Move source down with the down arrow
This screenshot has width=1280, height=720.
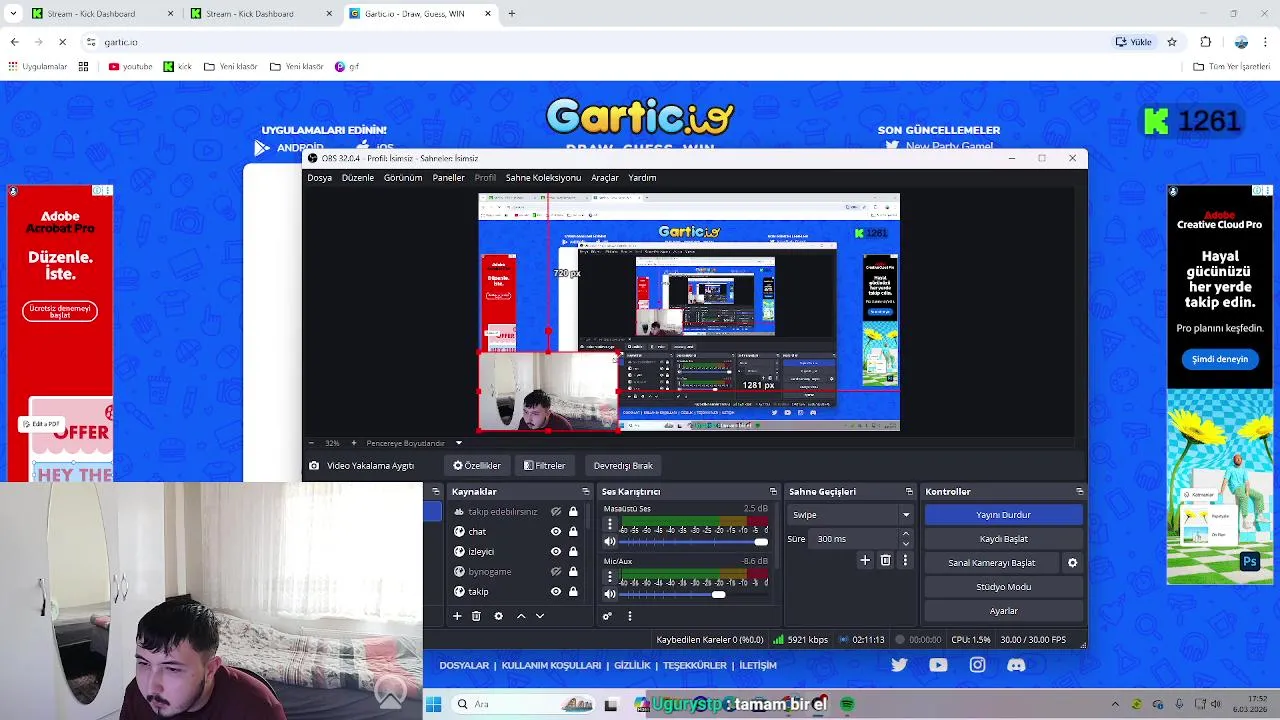(x=540, y=616)
